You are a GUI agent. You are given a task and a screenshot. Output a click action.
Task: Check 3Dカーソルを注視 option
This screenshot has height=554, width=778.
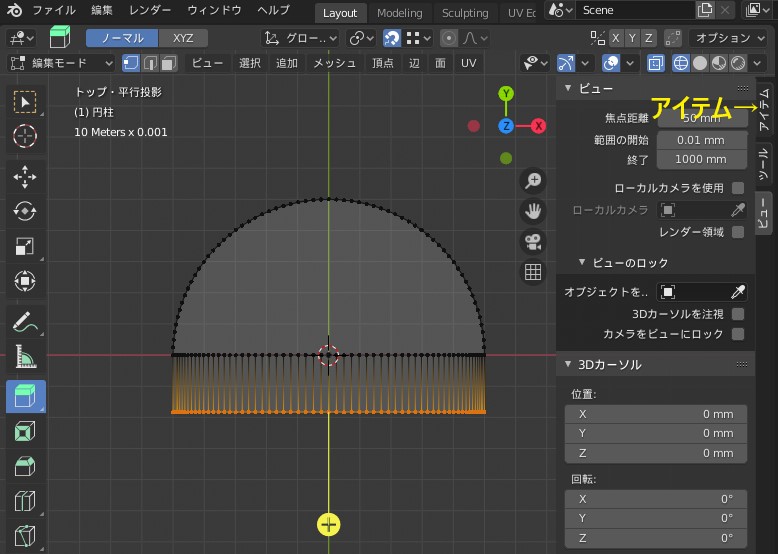(x=738, y=314)
